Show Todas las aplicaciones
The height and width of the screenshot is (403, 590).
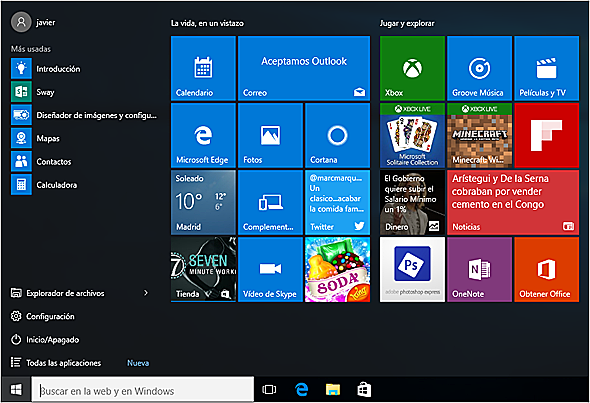click(x=56, y=363)
